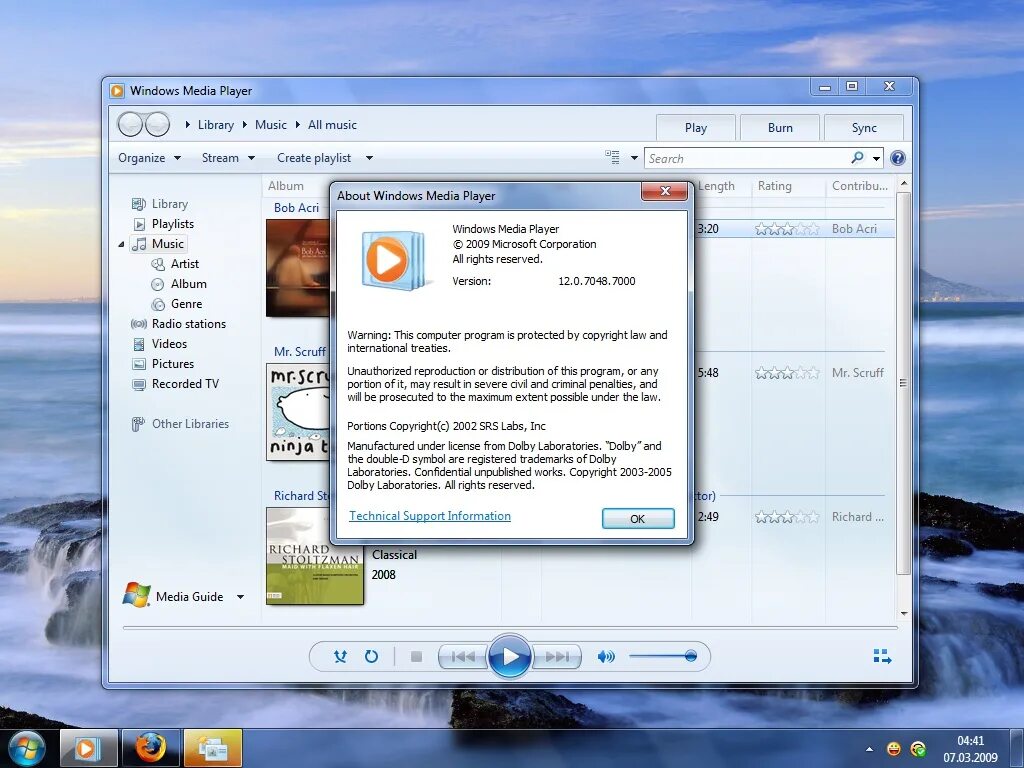The width and height of the screenshot is (1024, 768).
Task: Click the Forward navigation arrow button
Action: 157,124
